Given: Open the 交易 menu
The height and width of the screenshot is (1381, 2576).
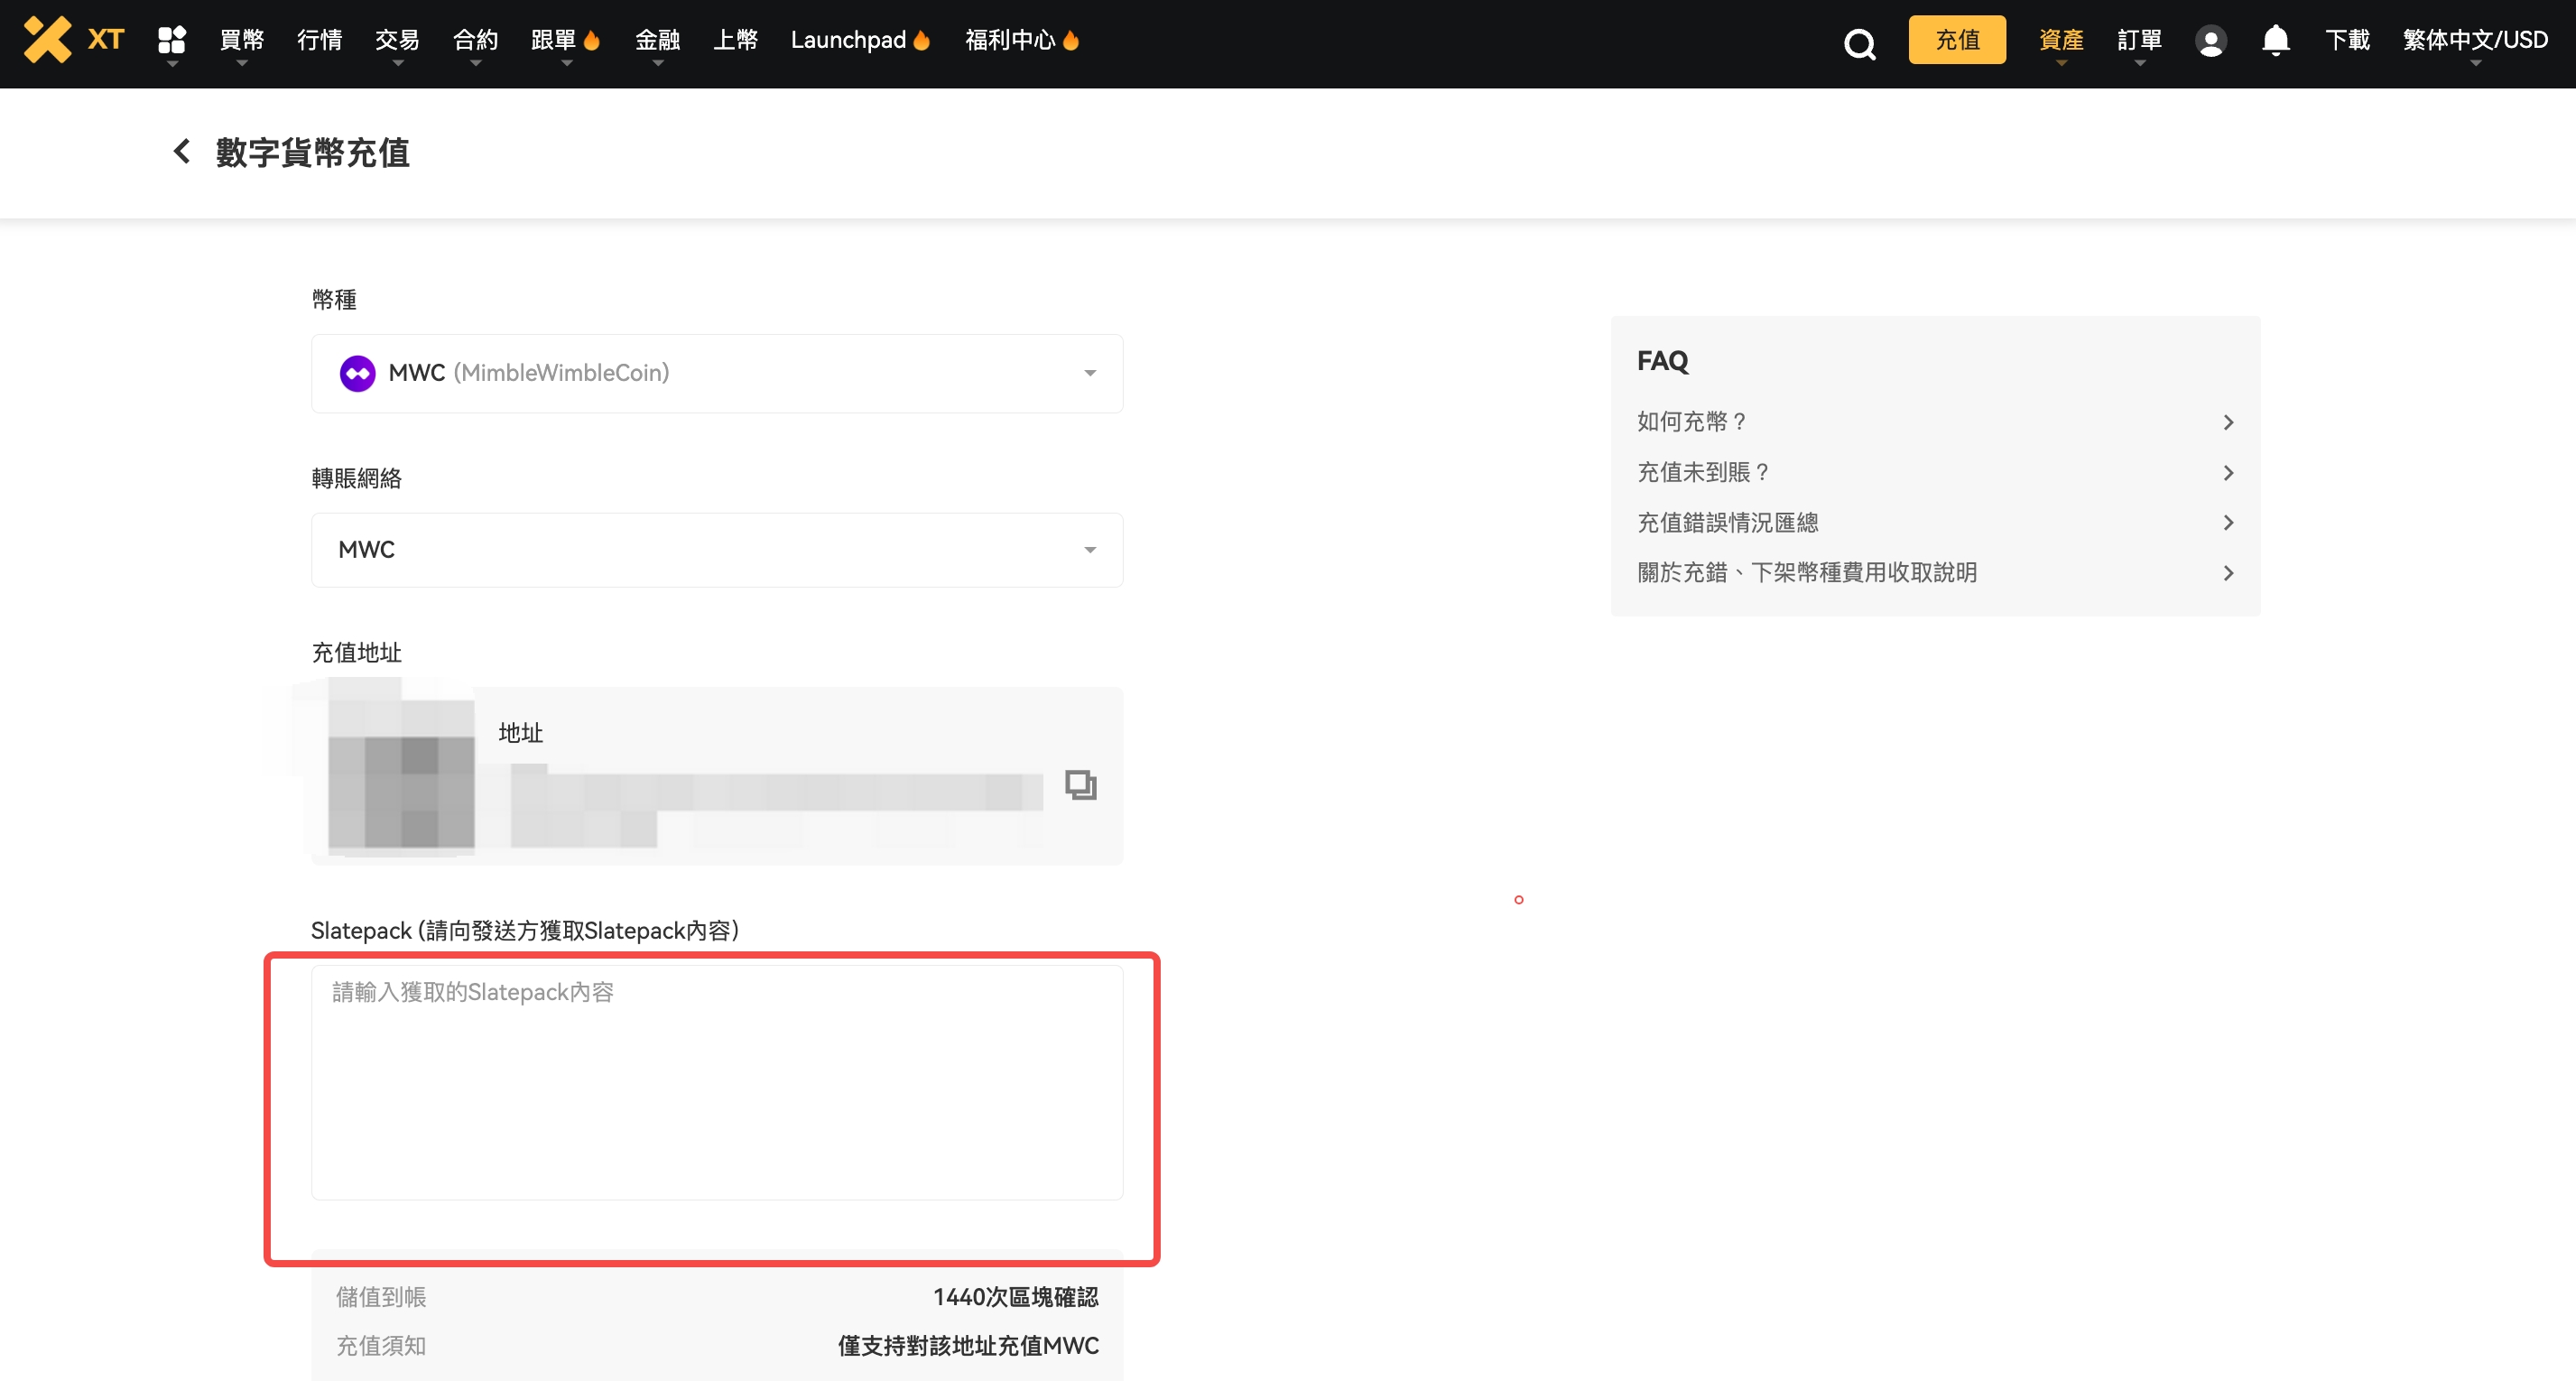Looking at the screenshot, I should tap(397, 40).
